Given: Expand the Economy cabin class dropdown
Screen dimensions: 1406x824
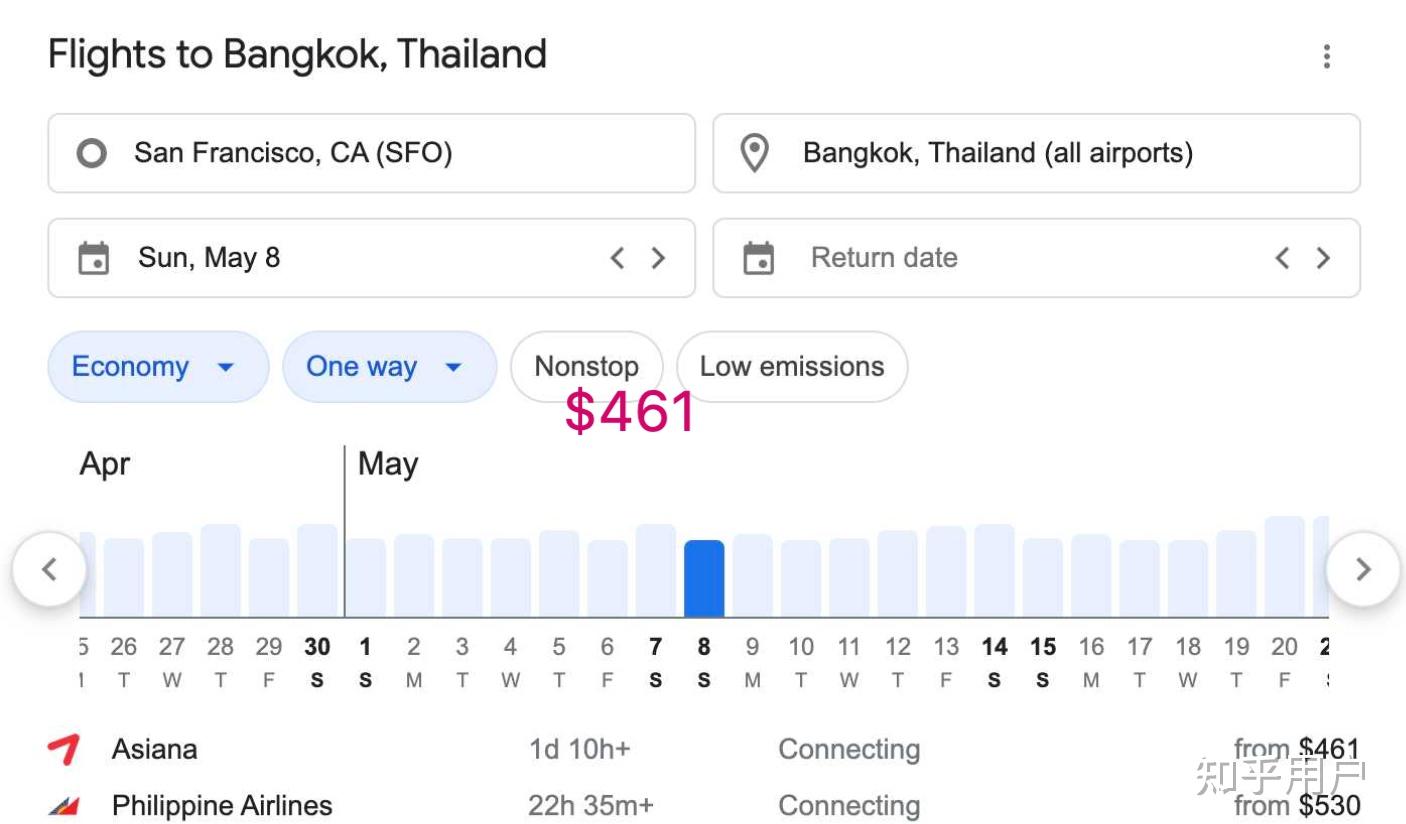Looking at the screenshot, I should pyautogui.click(x=158, y=366).
